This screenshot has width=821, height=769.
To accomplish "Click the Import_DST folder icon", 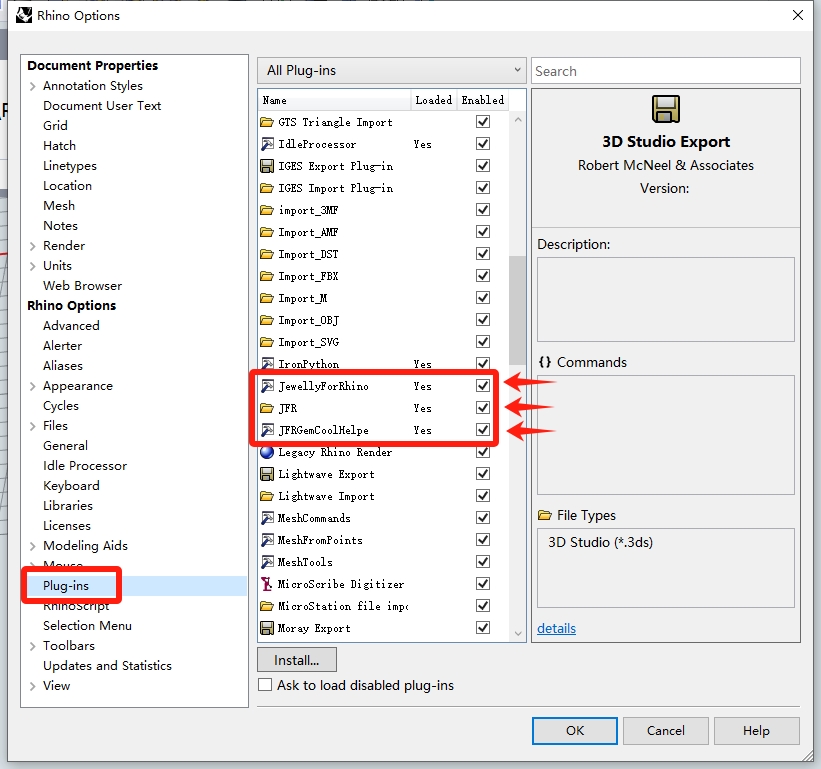I will pyautogui.click(x=267, y=254).
